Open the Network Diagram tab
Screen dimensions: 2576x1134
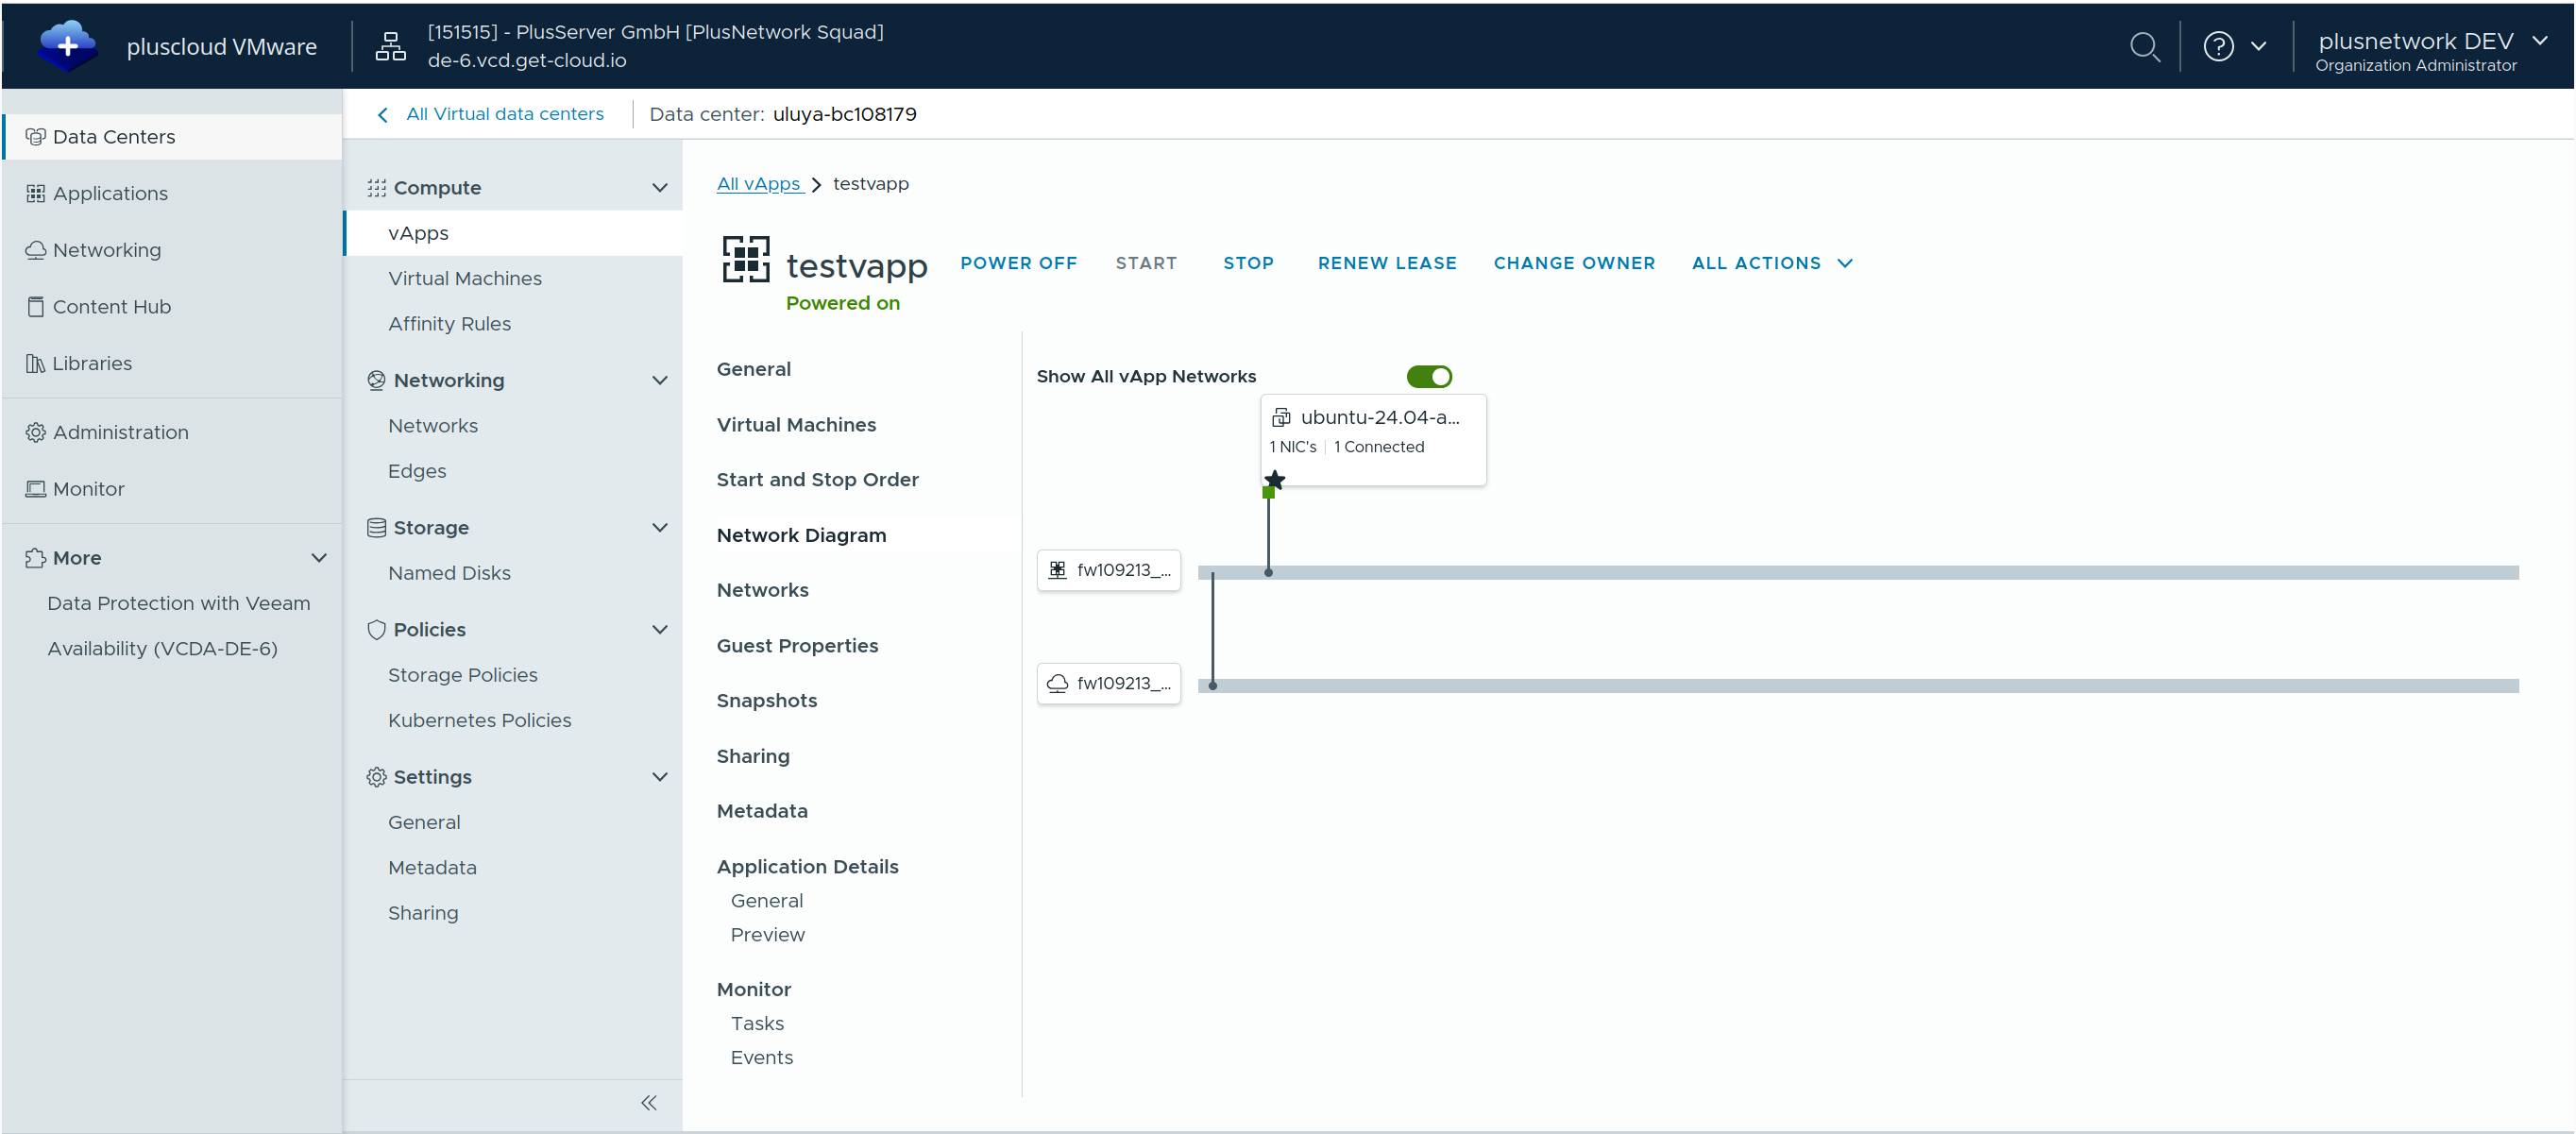(801, 535)
